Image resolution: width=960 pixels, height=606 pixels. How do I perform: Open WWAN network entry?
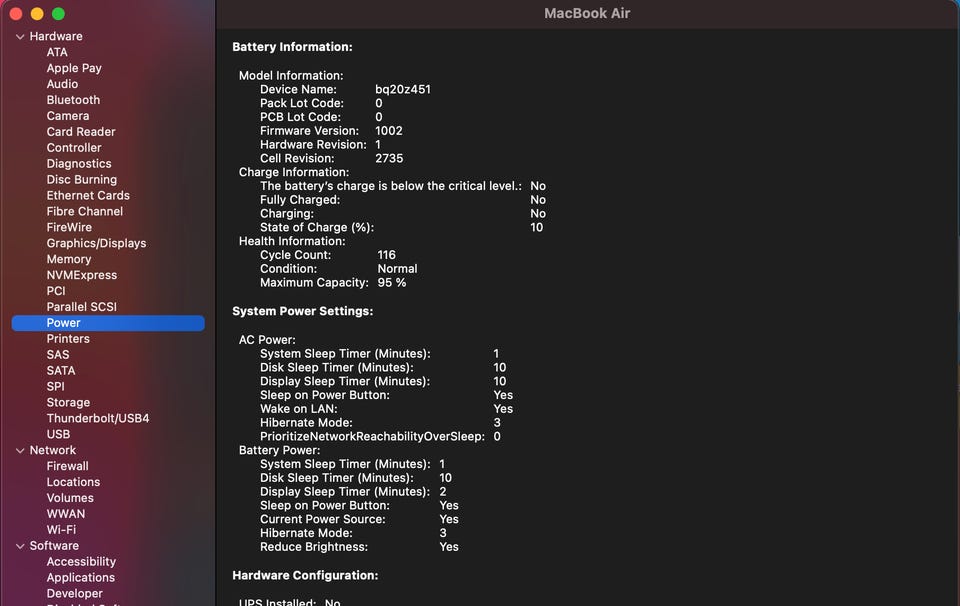click(66, 514)
